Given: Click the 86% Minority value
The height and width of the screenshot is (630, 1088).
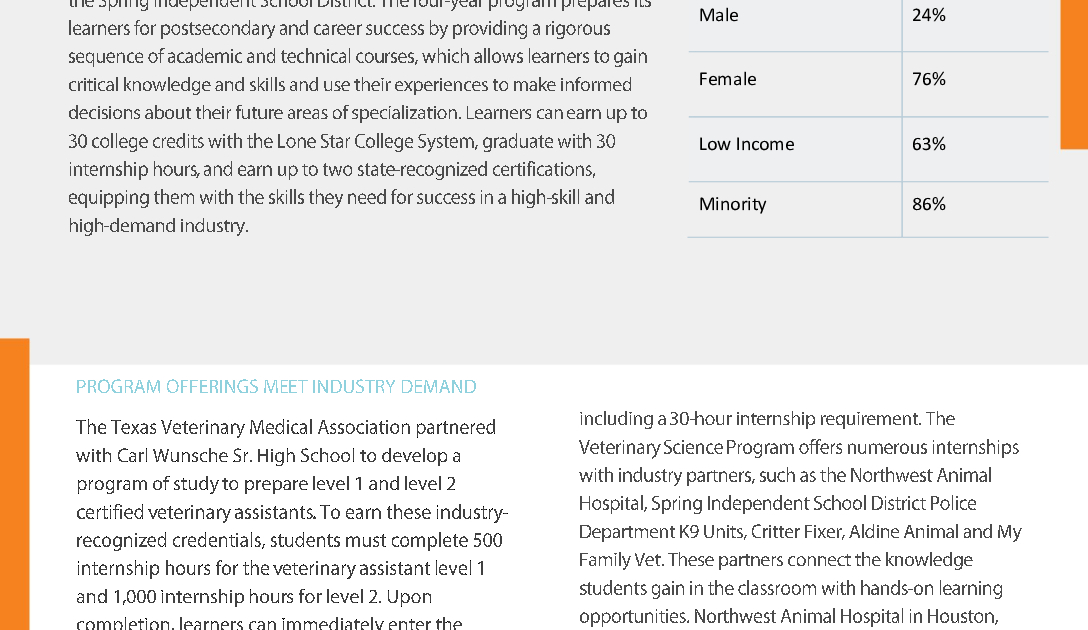Looking at the screenshot, I should (928, 205).
